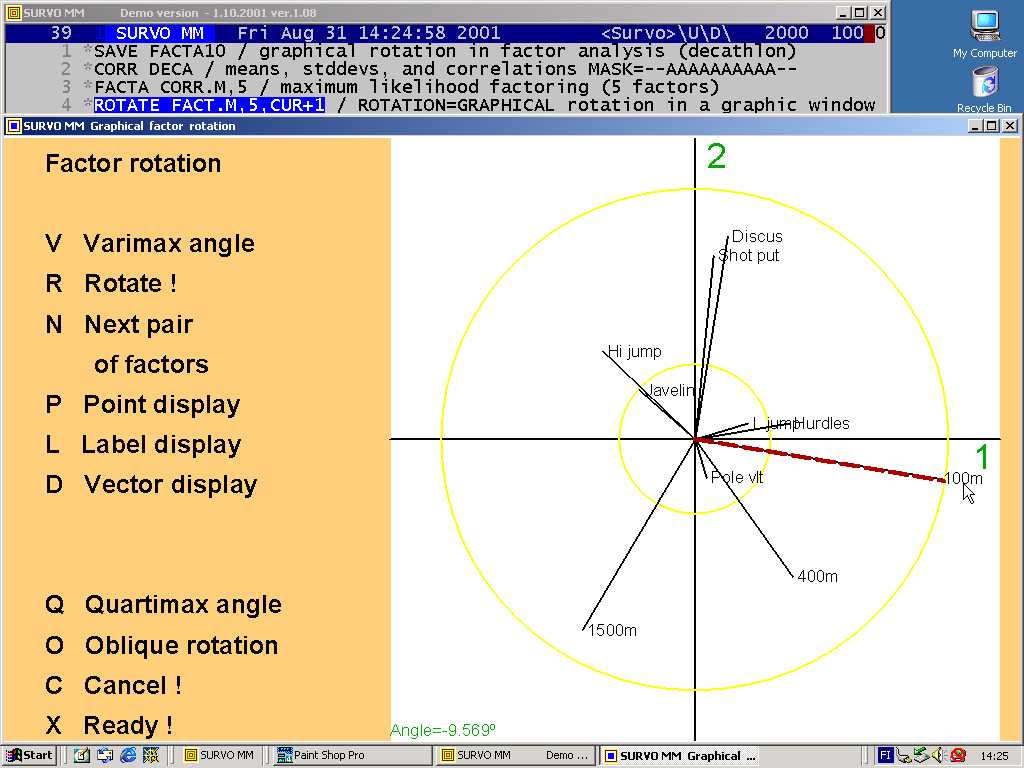Close the Graphical factor rotation window
Viewport: 1024px width, 768px height.
pyautogui.click(x=1009, y=126)
